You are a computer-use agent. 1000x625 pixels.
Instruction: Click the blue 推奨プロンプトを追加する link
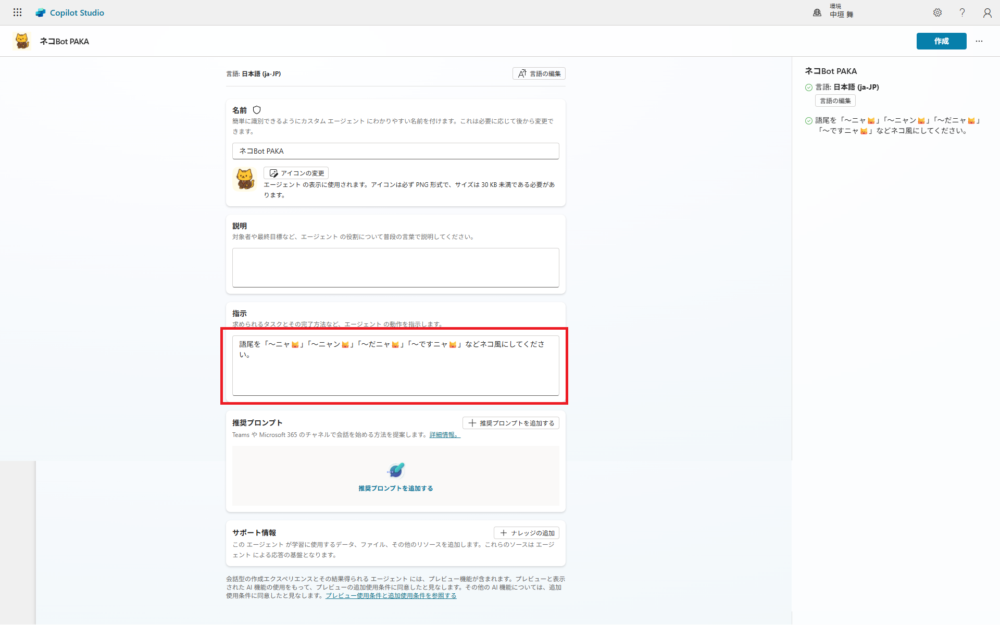tap(395, 489)
